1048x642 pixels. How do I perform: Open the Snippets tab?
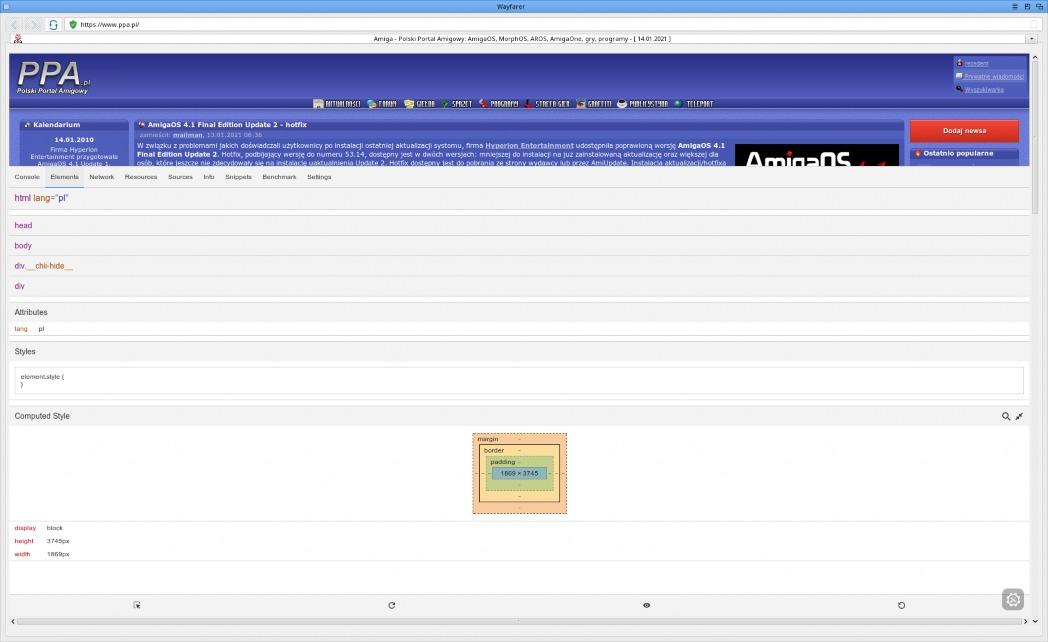click(238, 177)
